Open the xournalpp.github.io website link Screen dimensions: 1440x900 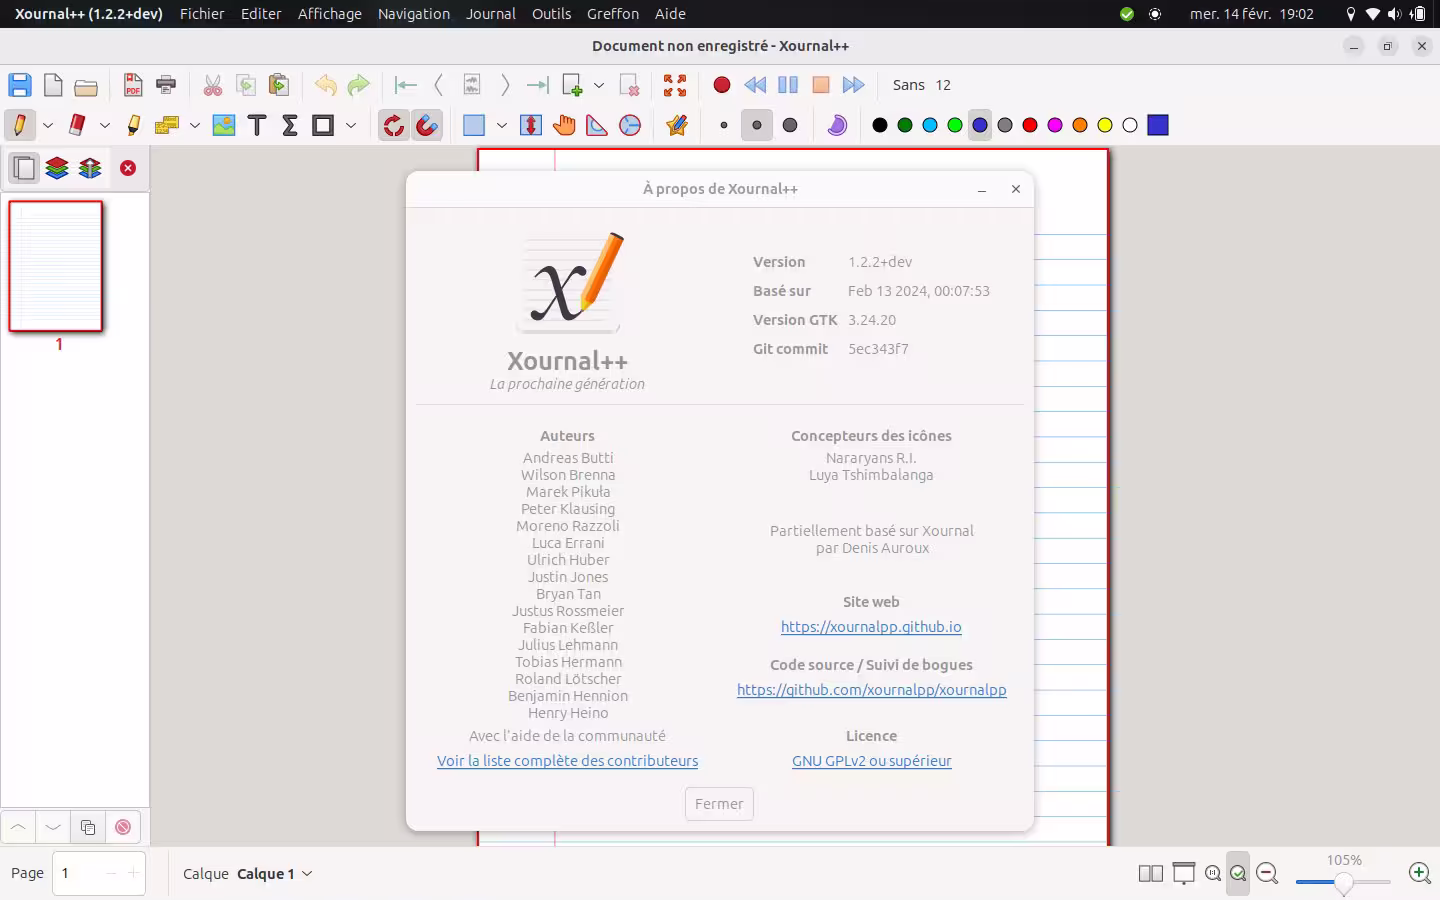(871, 627)
